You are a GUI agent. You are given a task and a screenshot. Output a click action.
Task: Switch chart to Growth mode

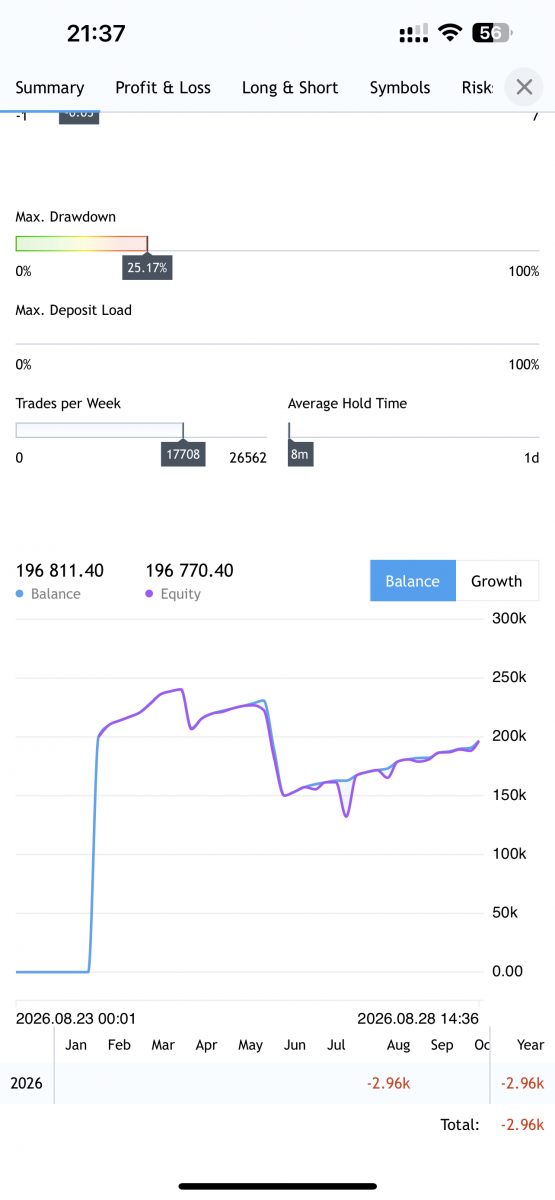coord(497,581)
